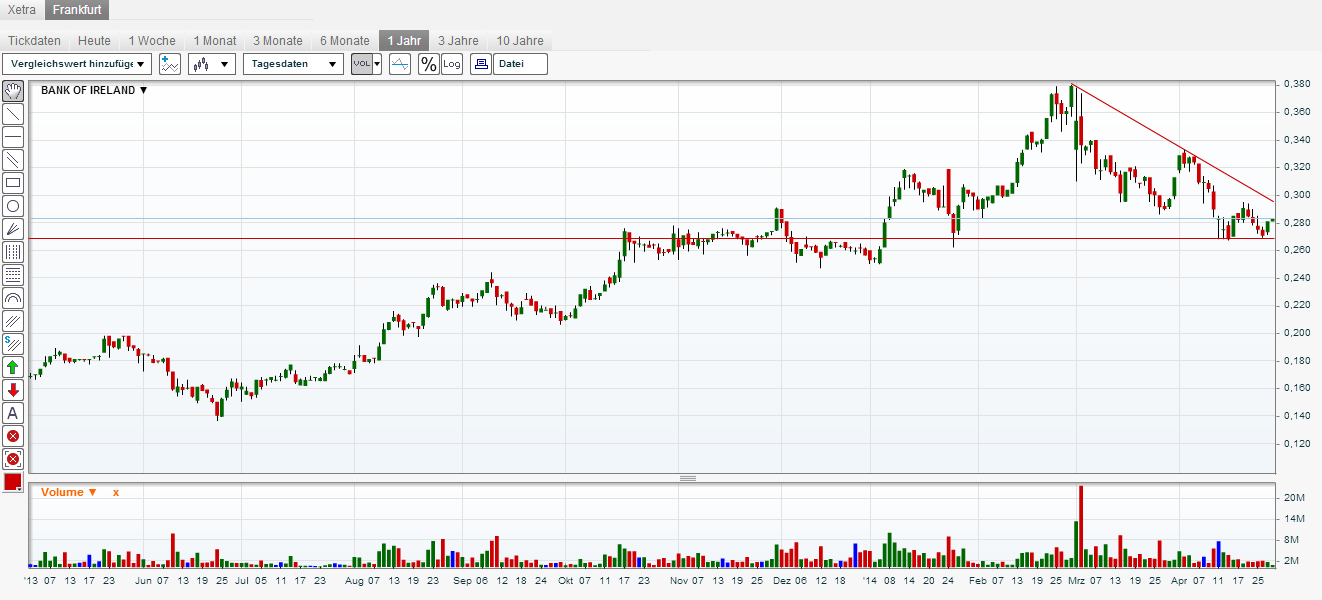Switch to the Frankfurt exchange tab
Viewport: 1322px width, 600px height.
point(77,10)
